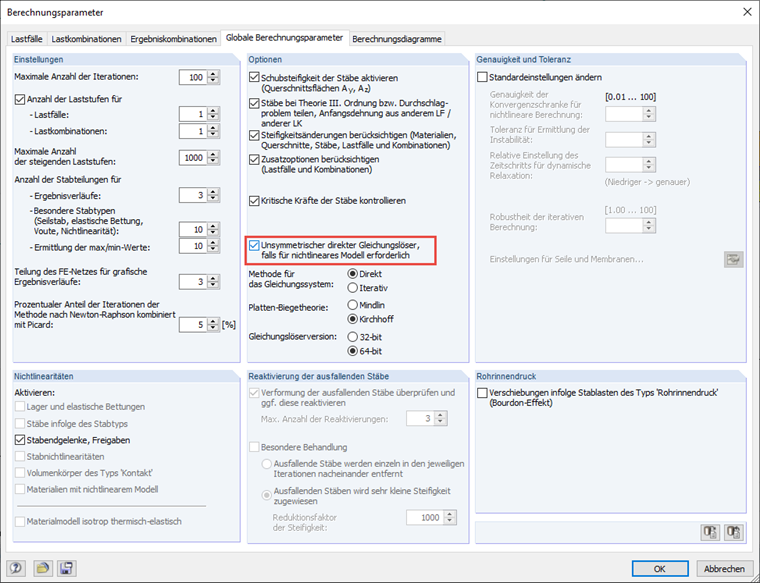Increase Besondere Stabtypen division spinner
Viewport: 760px width, 583px height.
pyautogui.click(x=214, y=226)
